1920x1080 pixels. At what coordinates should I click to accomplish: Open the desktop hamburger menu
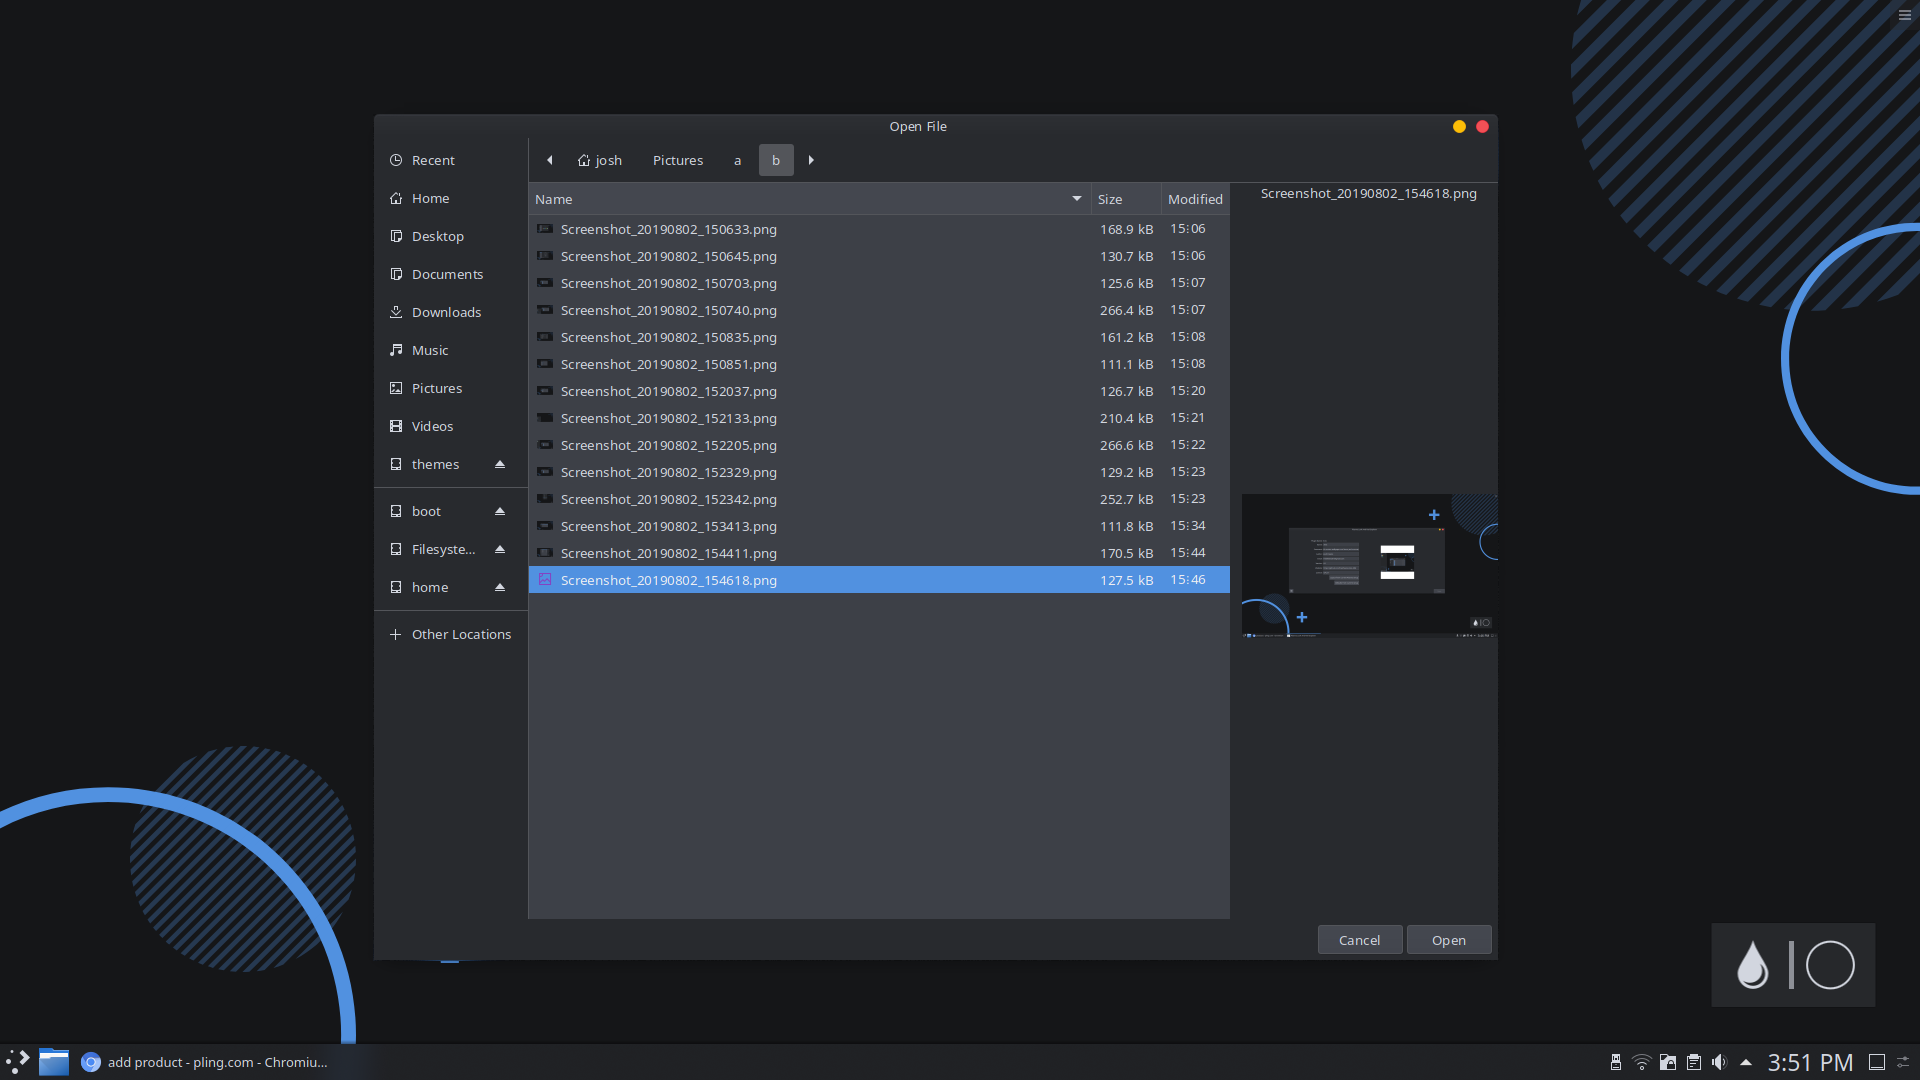pyautogui.click(x=1905, y=15)
